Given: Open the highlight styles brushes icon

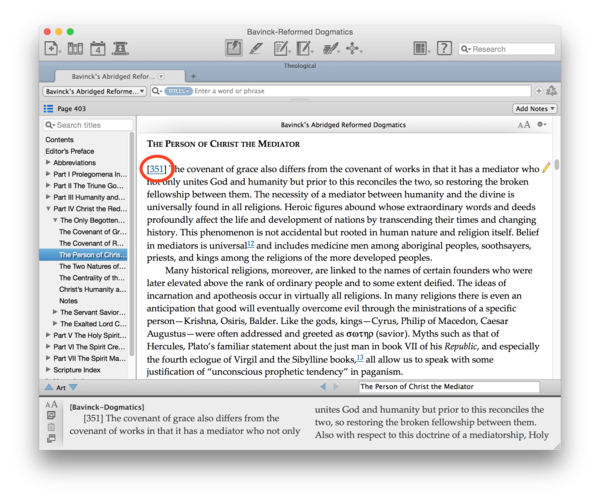Looking at the screenshot, I should coord(331,49).
